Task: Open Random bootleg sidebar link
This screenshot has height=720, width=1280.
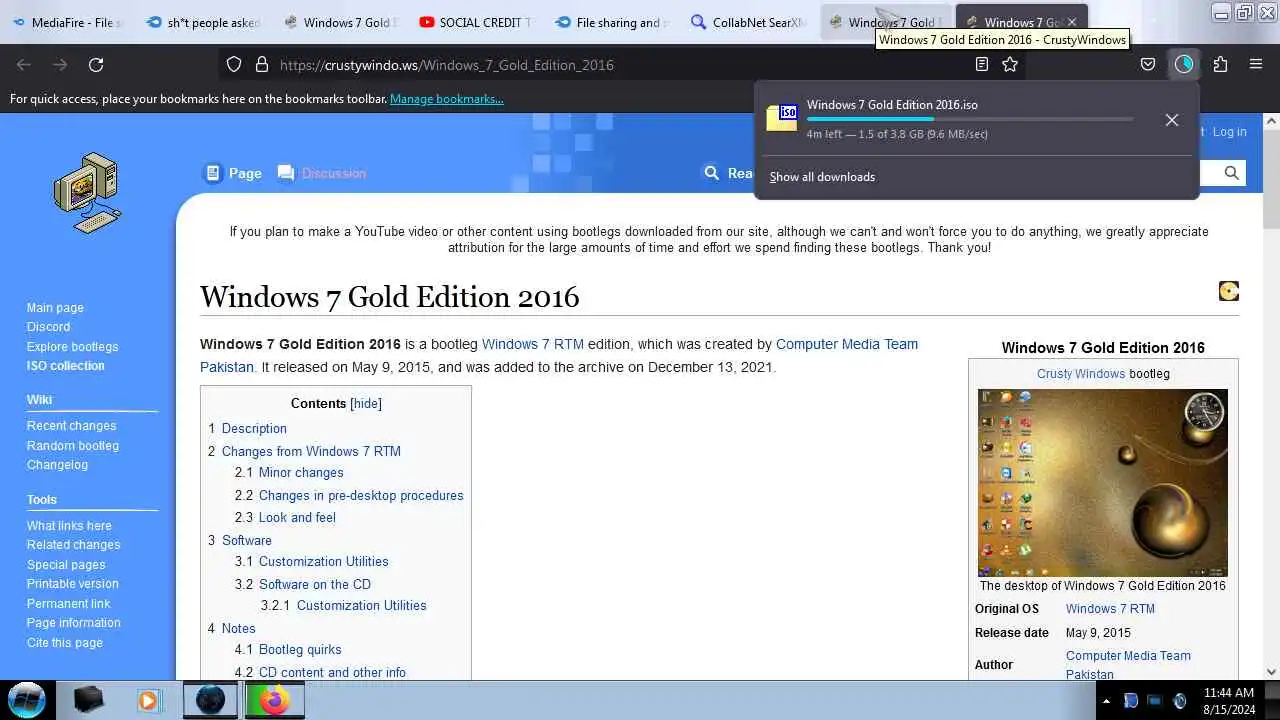Action: [73, 446]
